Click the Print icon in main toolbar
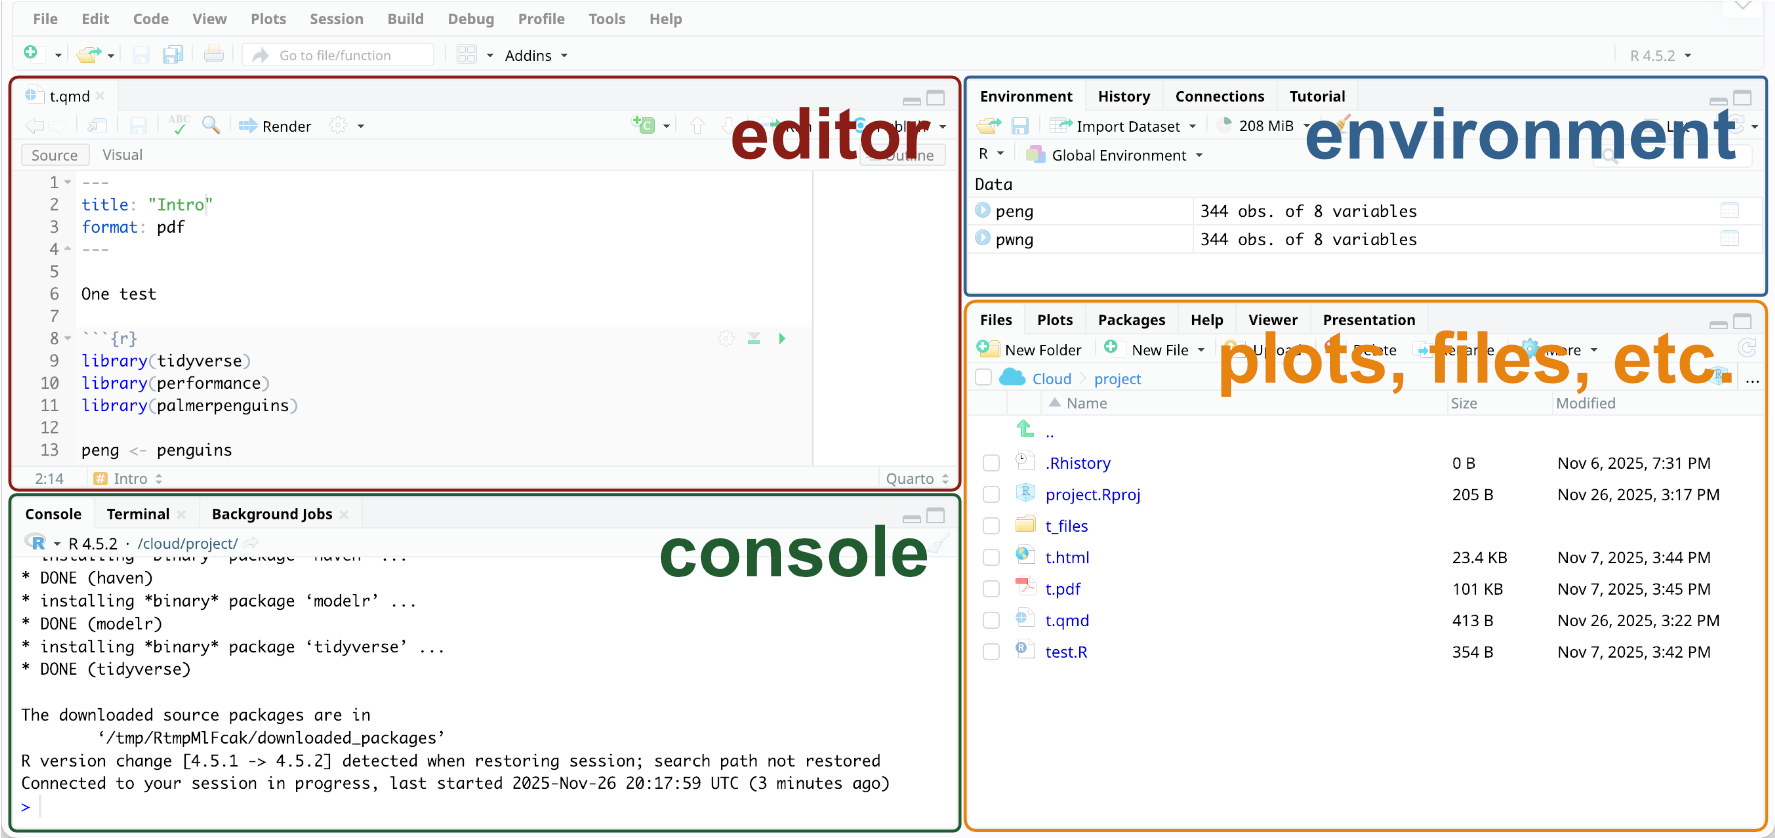The width and height of the screenshot is (1775, 838). click(x=213, y=55)
